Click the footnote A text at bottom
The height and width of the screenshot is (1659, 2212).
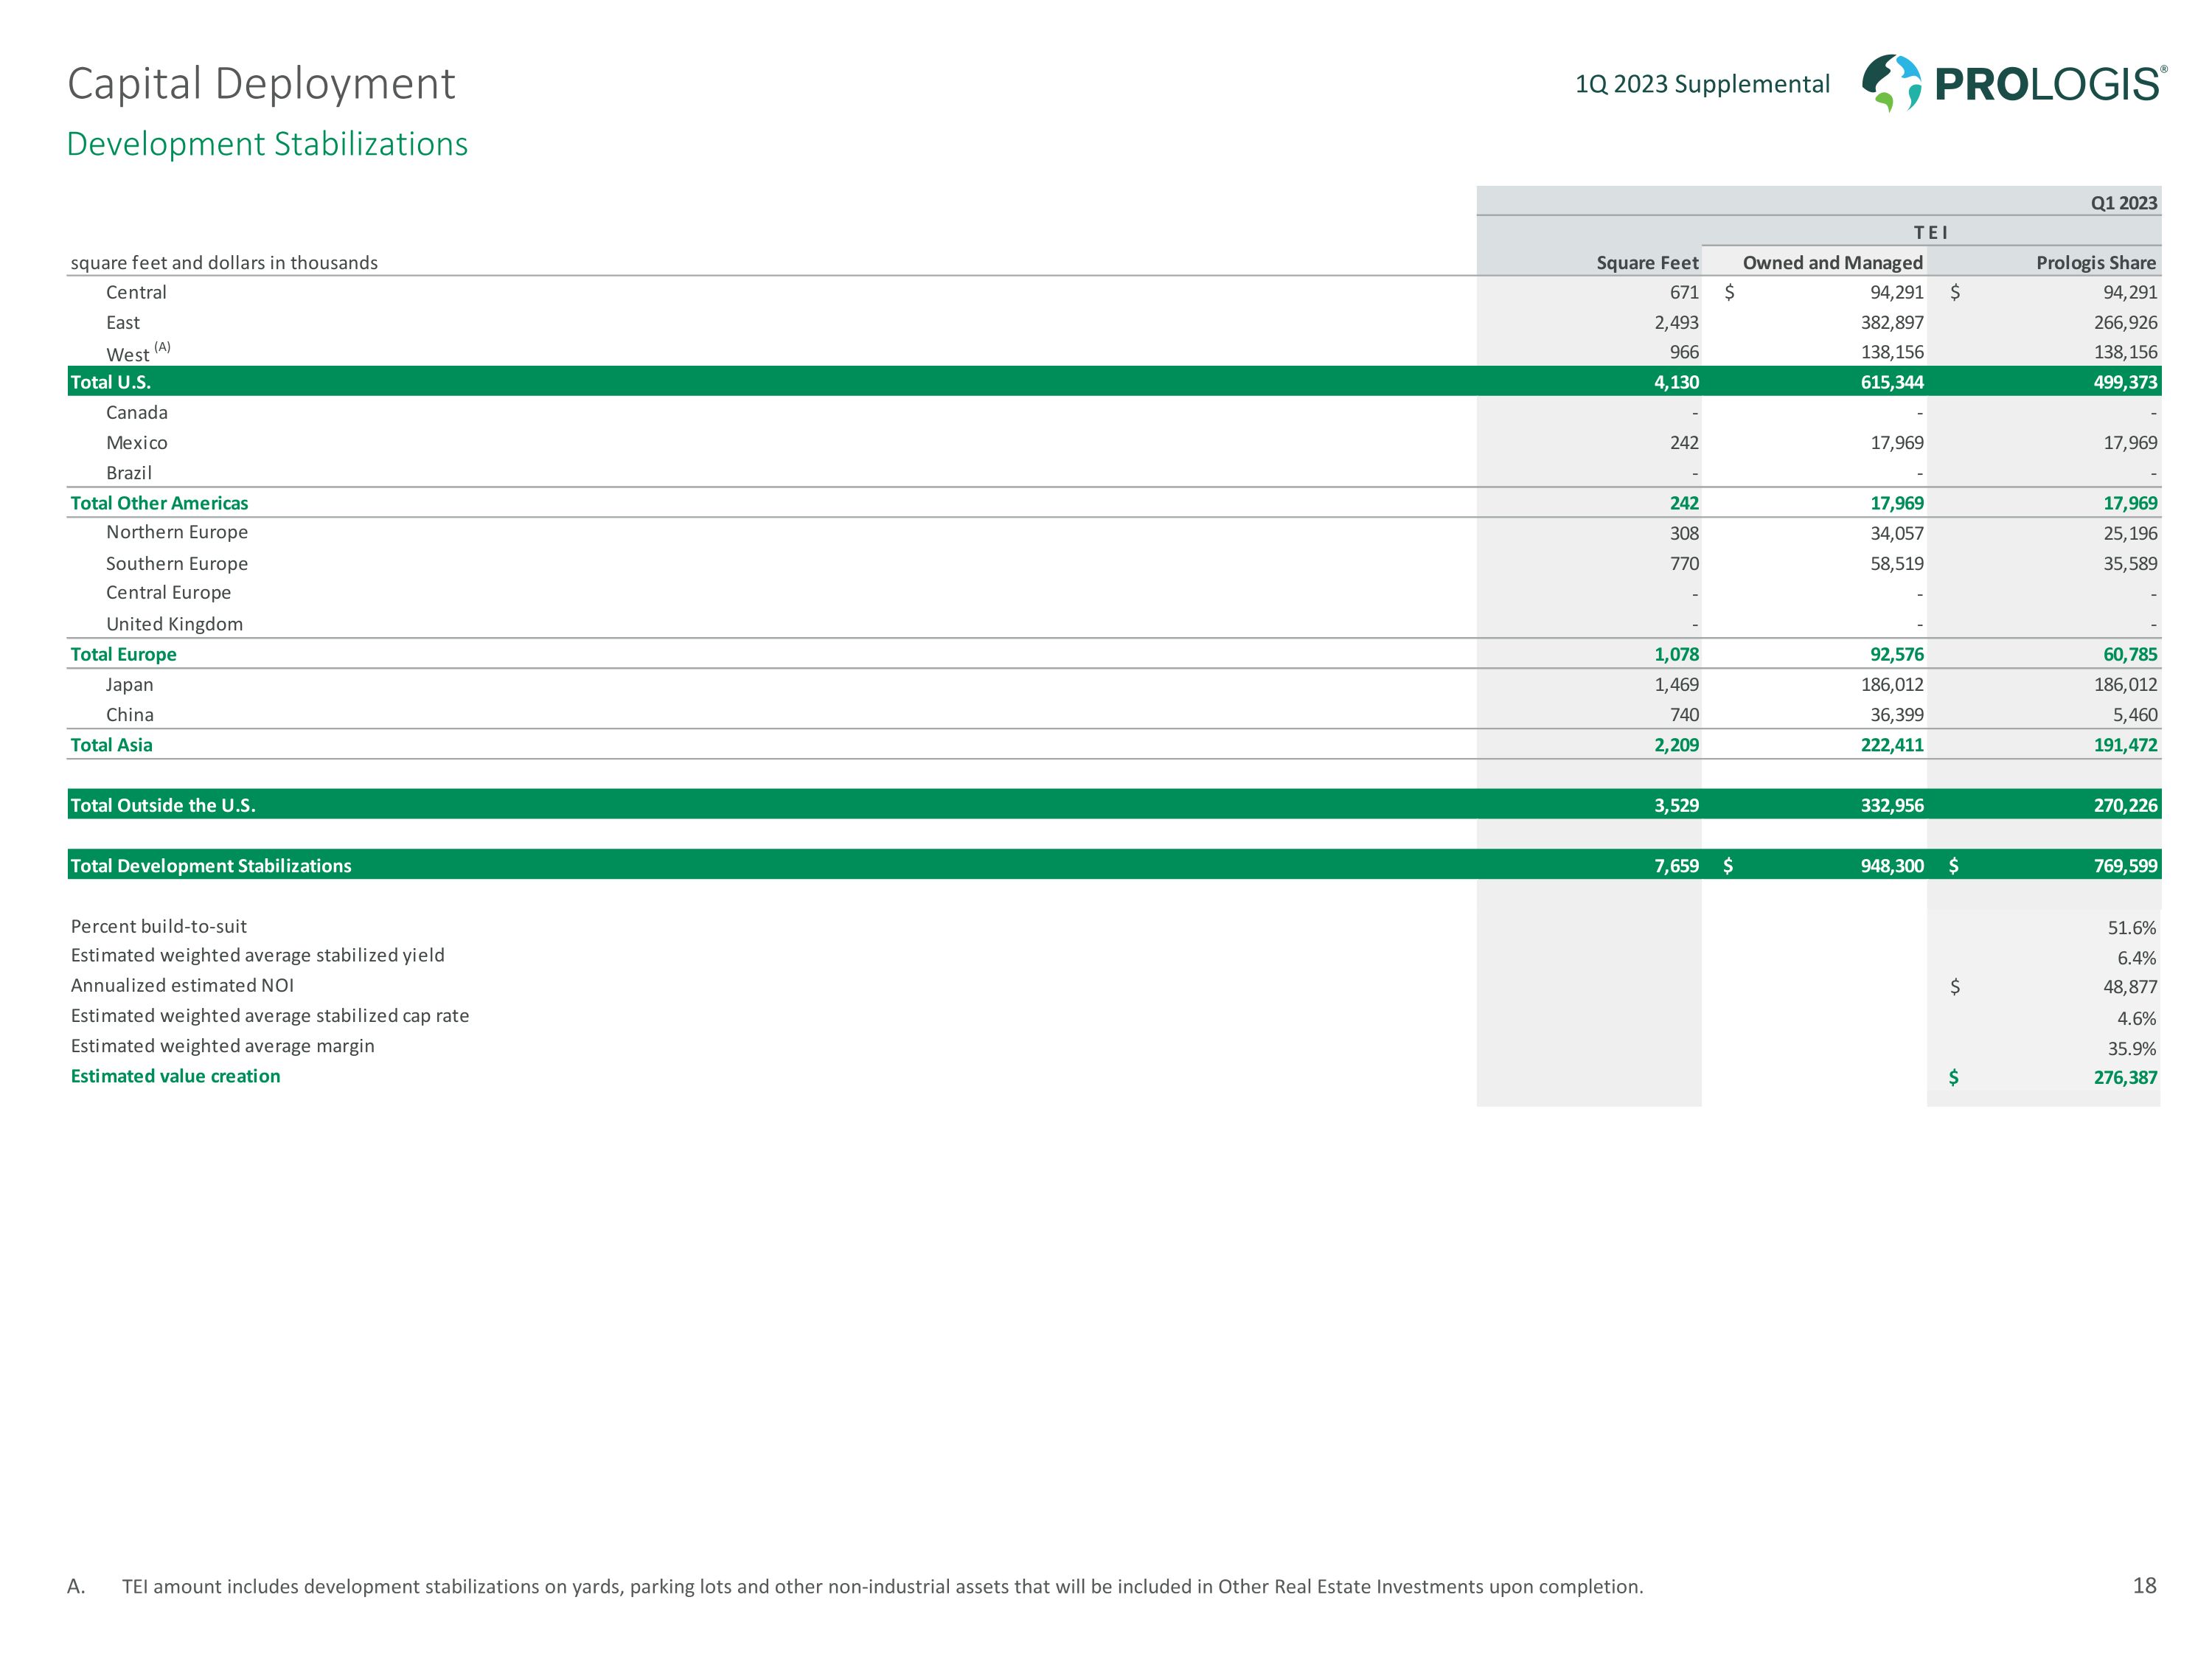coord(882,1587)
